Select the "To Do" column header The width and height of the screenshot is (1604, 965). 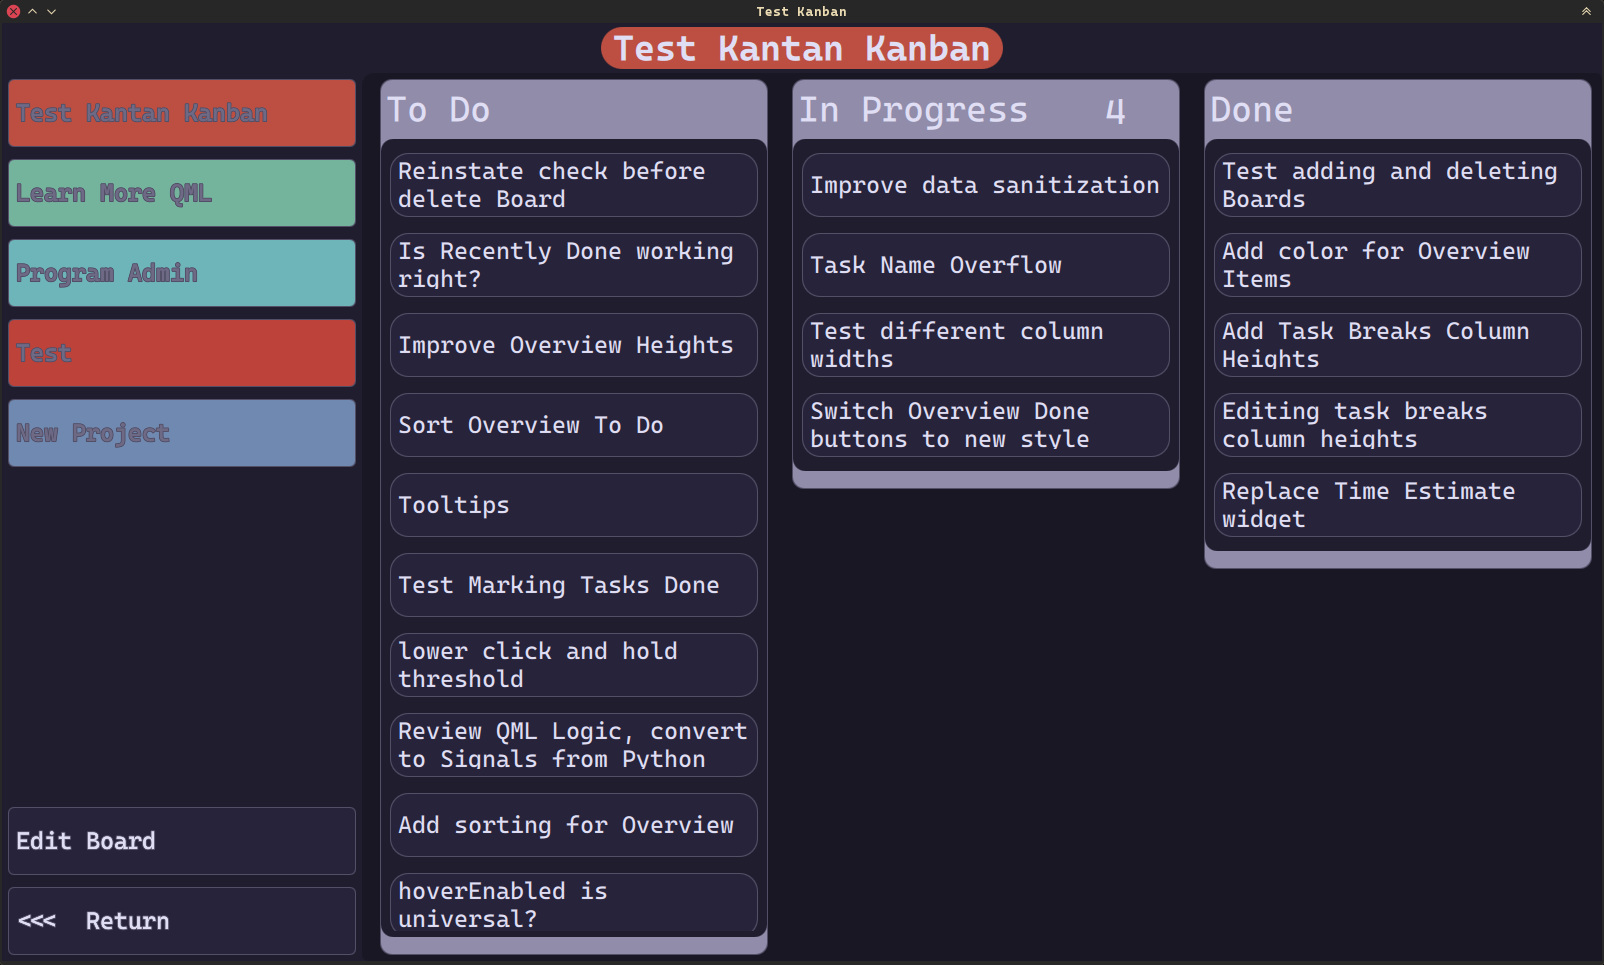click(573, 110)
